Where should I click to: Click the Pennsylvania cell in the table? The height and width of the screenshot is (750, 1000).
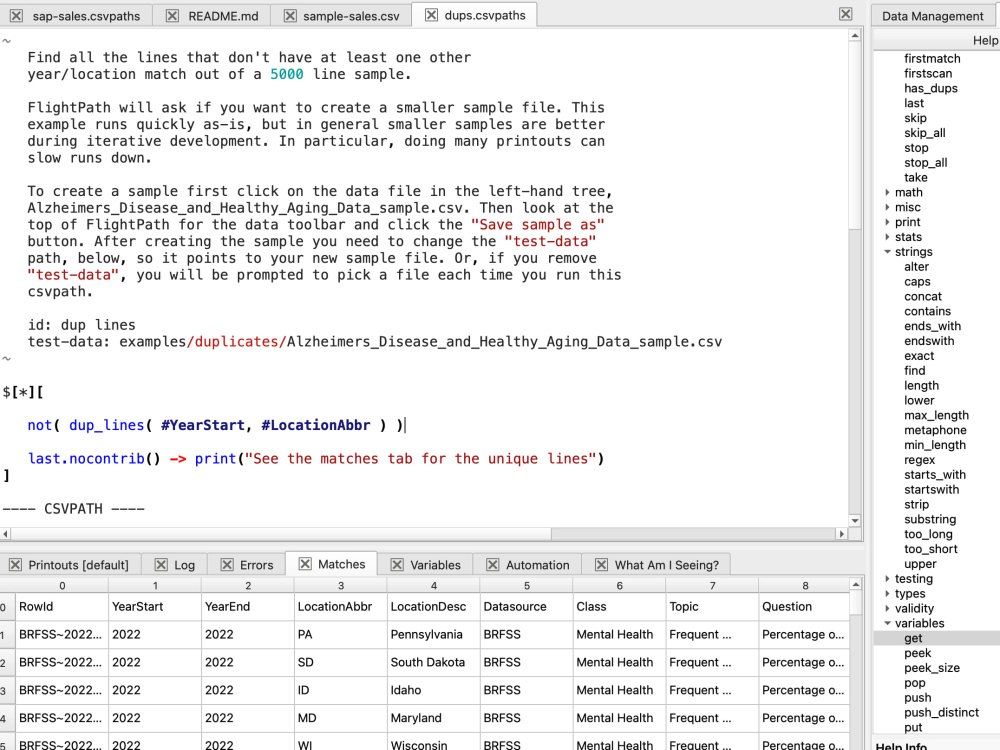pos(434,635)
